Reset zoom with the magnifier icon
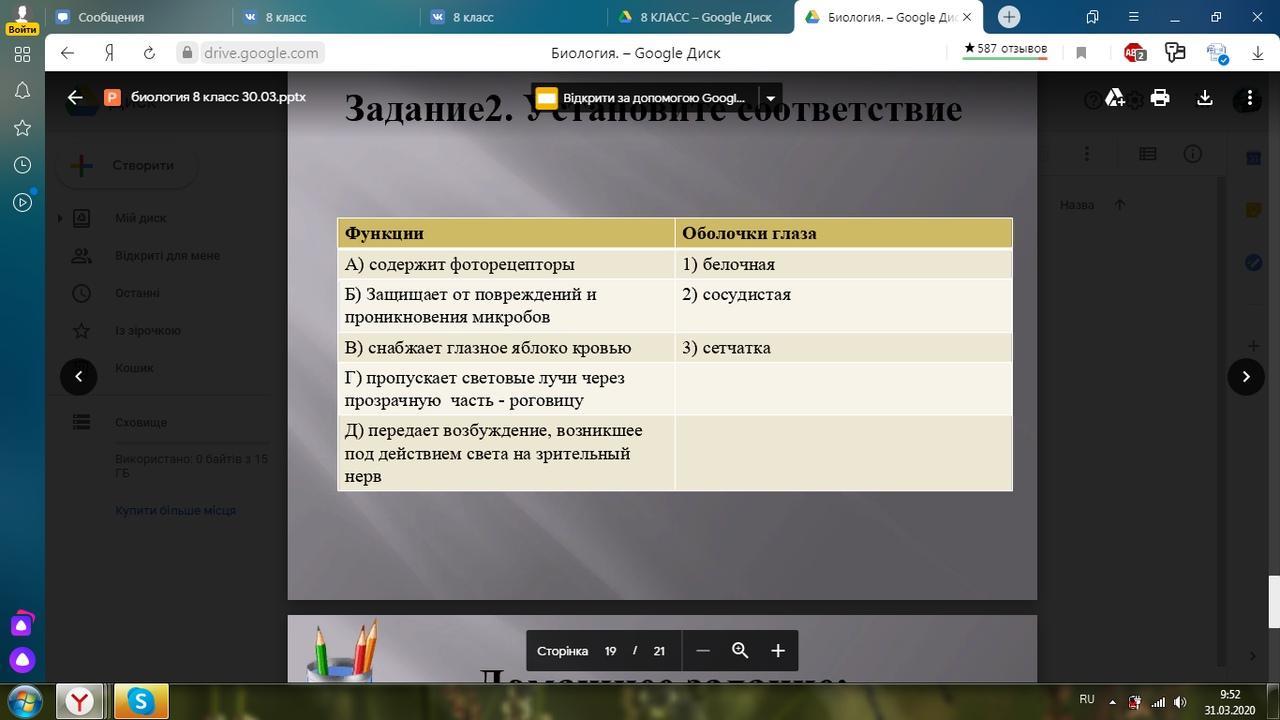Viewport: 1280px width, 720px height. tap(740, 651)
